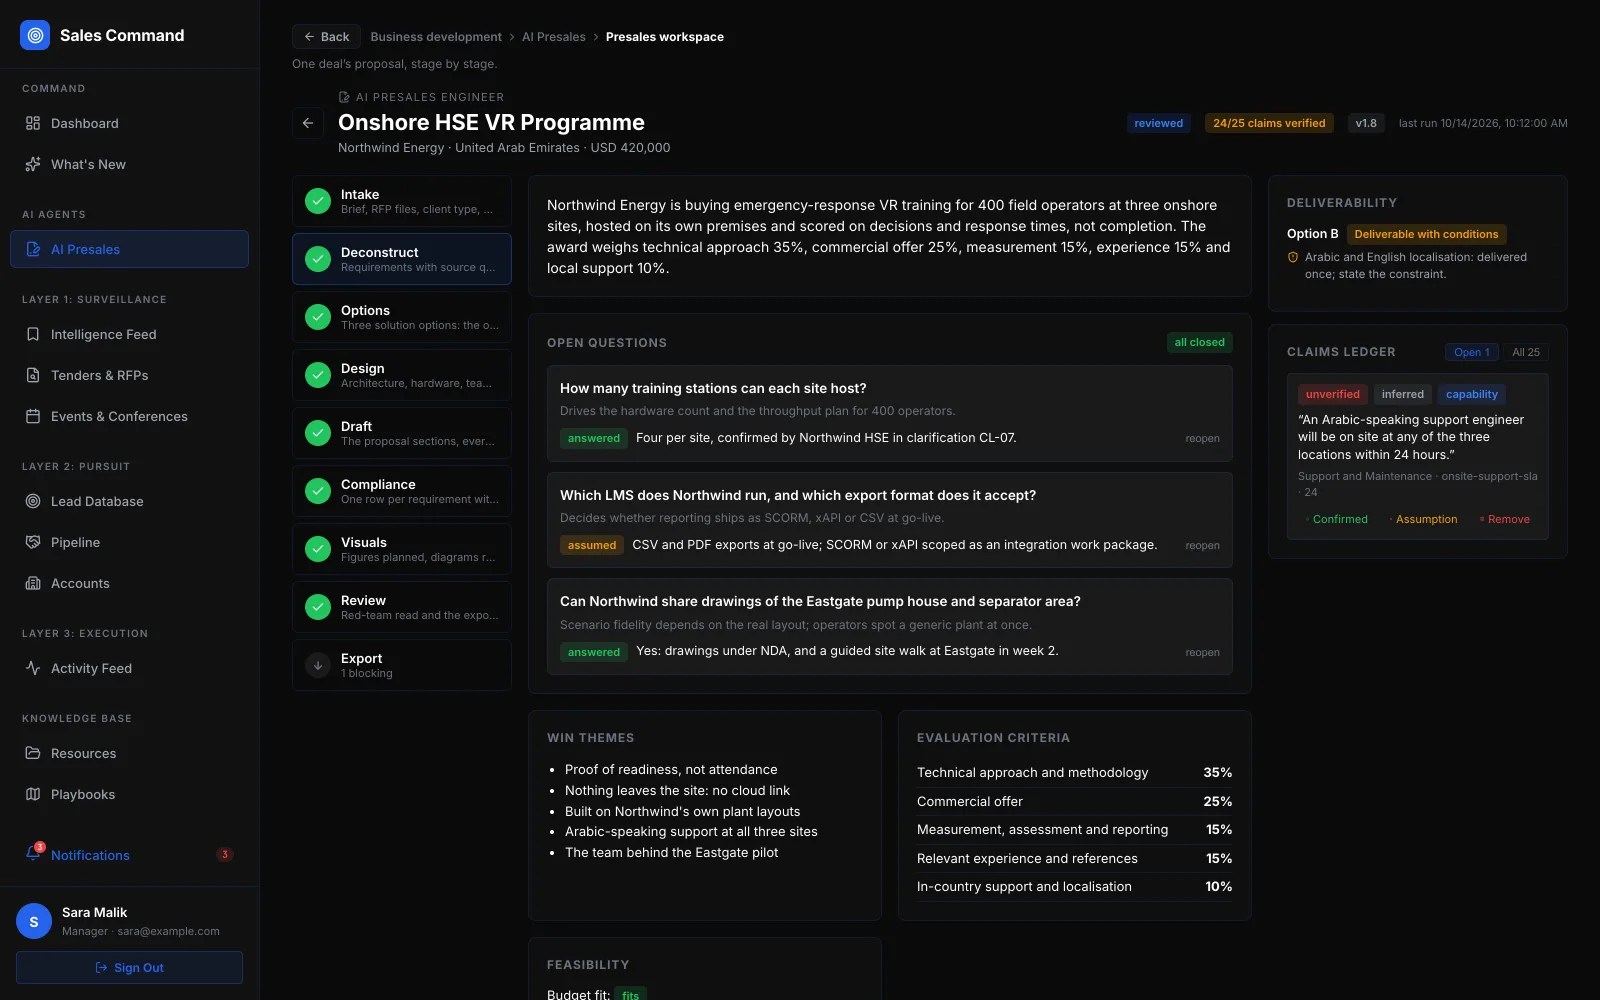This screenshot has height=1000, width=1600.
Task: Click the Export stage down-arrow icon
Action: coord(318,665)
